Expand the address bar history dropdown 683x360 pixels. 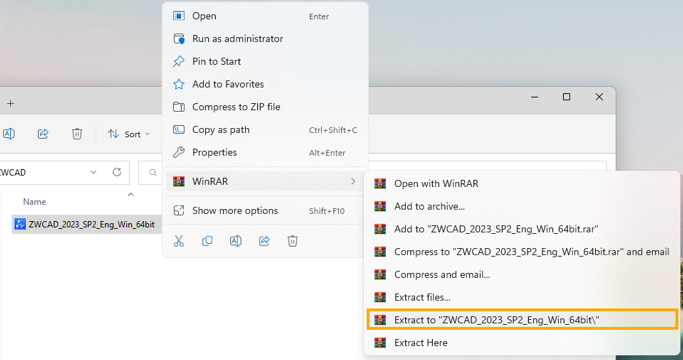(93, 172)
